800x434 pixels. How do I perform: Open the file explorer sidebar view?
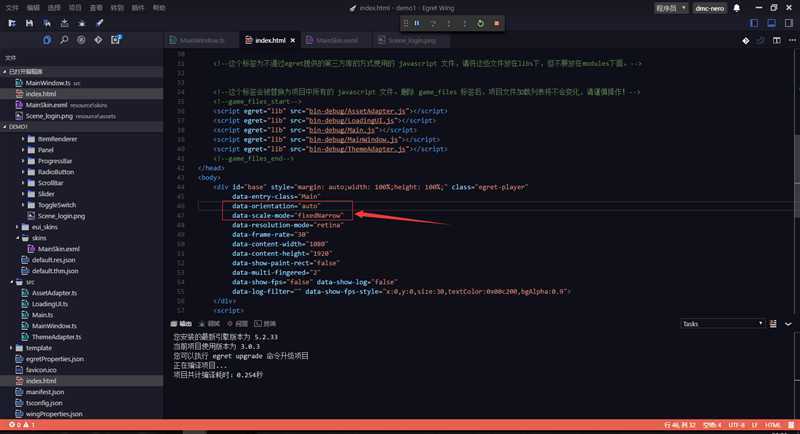[x=47, y=40]
